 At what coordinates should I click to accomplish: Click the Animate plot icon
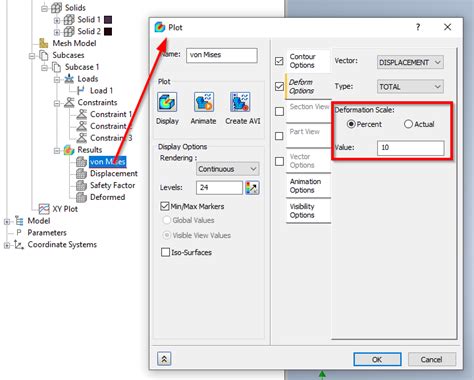[x=204, y=102]
